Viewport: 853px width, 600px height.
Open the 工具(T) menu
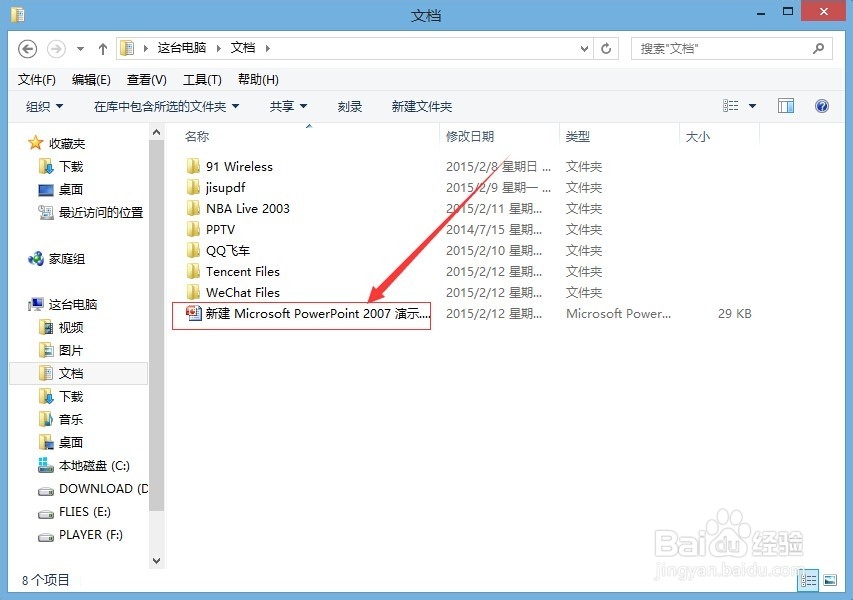tap(202, 80)
